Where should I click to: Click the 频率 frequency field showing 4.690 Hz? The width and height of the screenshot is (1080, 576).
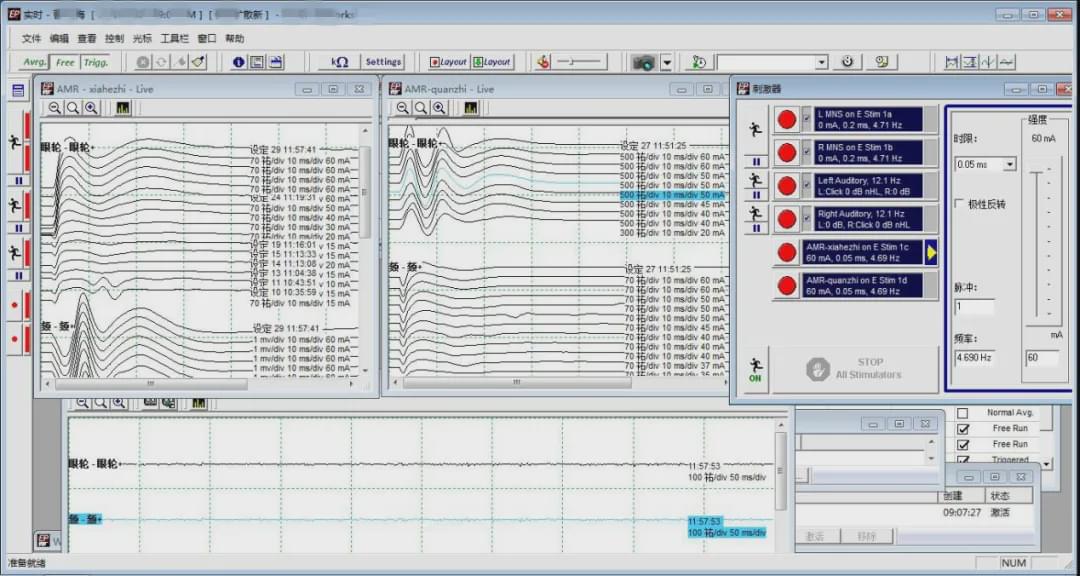[x=973, y=357]
